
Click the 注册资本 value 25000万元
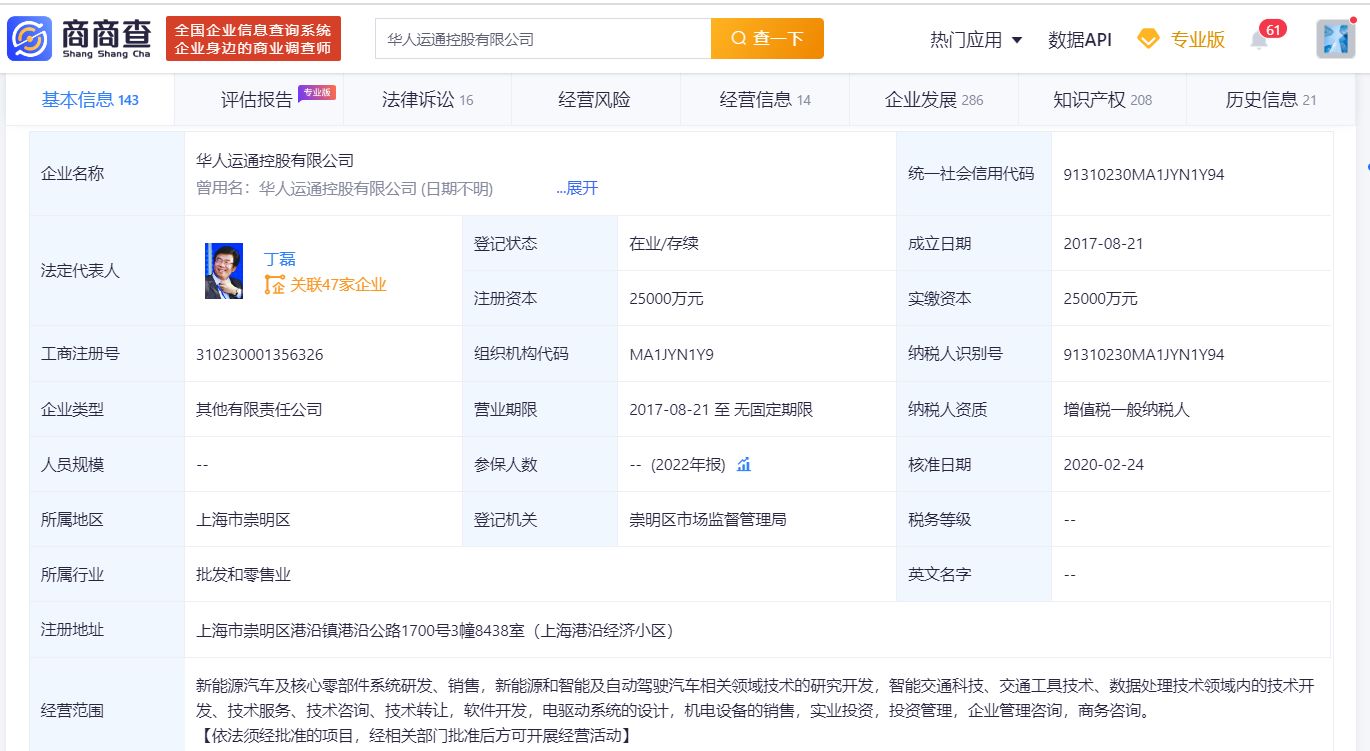[666, 298]
